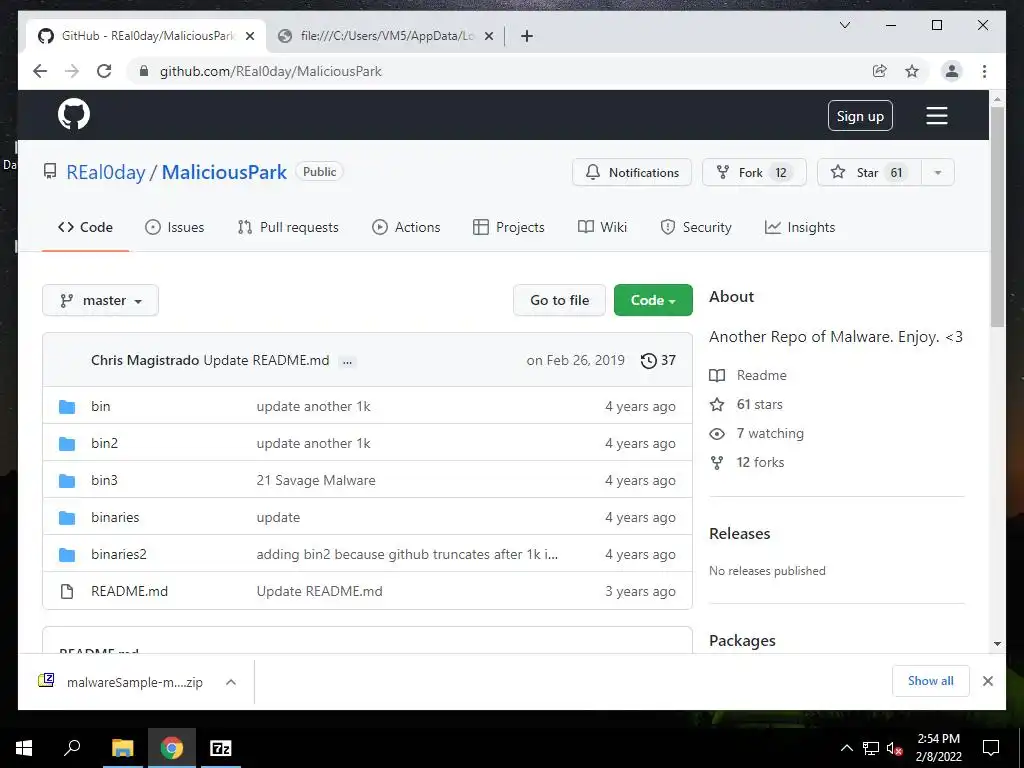Viewport: 1024px width, 768px height.
Task: View site lock security info
Action: (x=144, y=71)
